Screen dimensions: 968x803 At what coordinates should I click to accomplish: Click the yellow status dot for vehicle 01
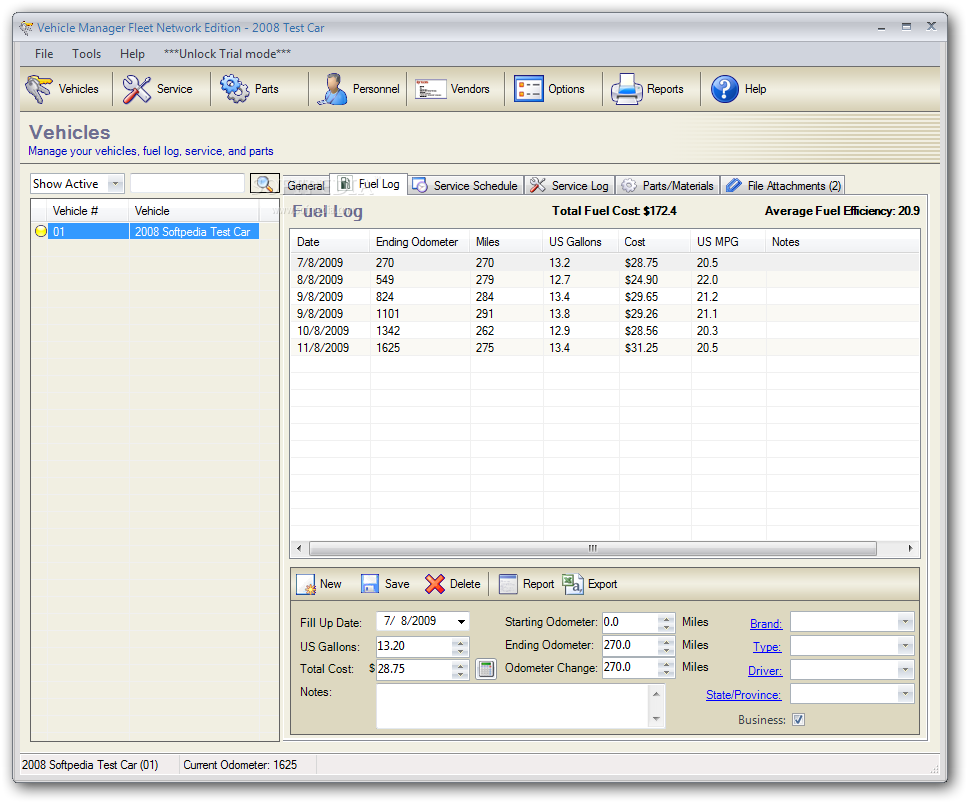point(41,231)
